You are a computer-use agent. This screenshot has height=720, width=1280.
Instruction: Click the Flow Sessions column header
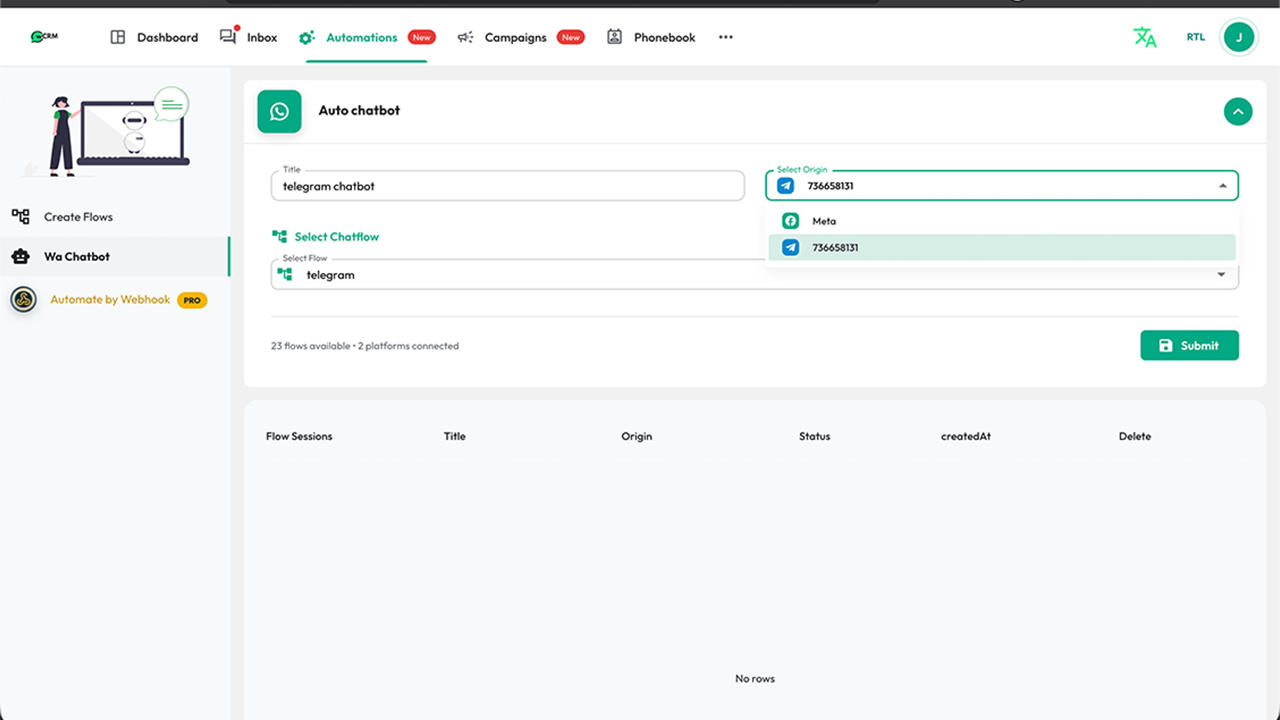click(299, 436)
